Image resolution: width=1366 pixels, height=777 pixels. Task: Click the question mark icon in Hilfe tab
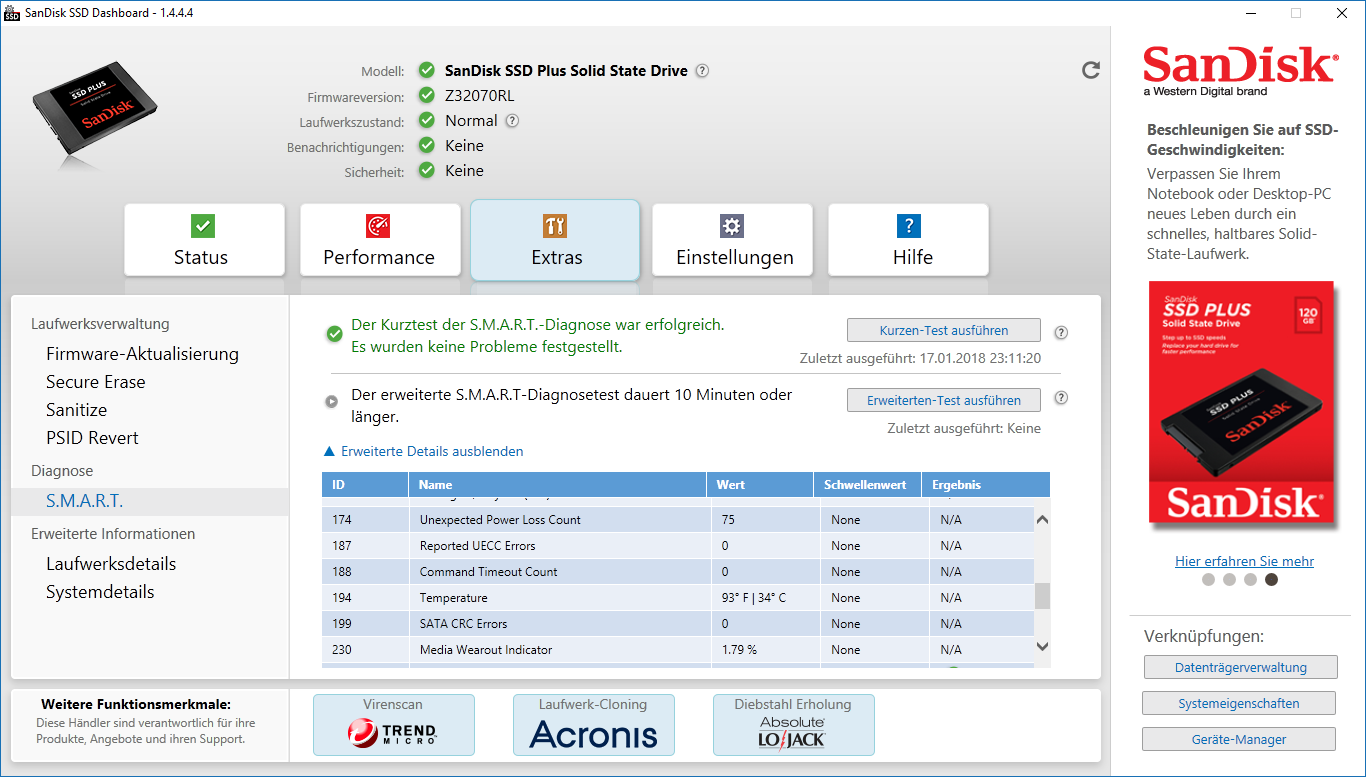tap(908, 225)
